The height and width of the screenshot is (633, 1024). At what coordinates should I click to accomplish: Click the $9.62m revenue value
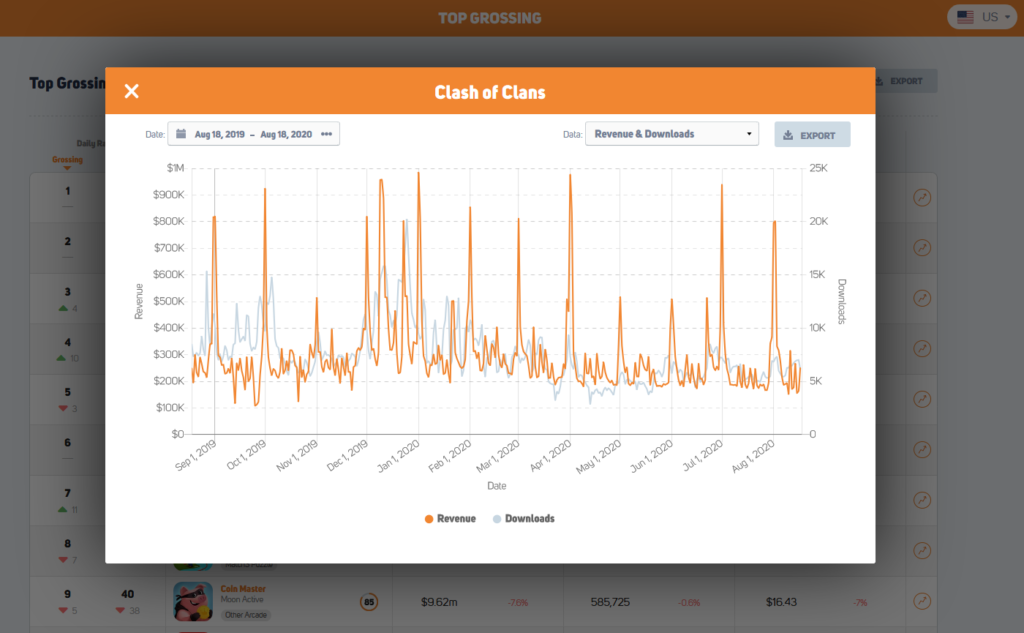coord(439,602)
